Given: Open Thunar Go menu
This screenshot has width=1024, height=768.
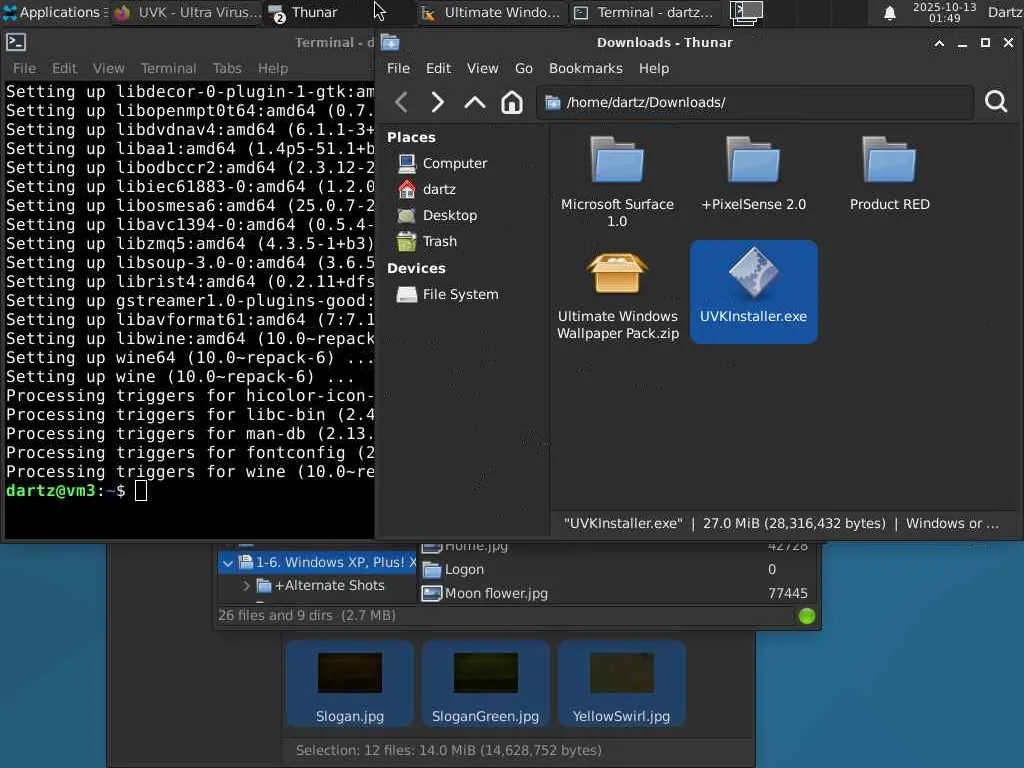Looking at the screenshot, I should tap(523, 69).
